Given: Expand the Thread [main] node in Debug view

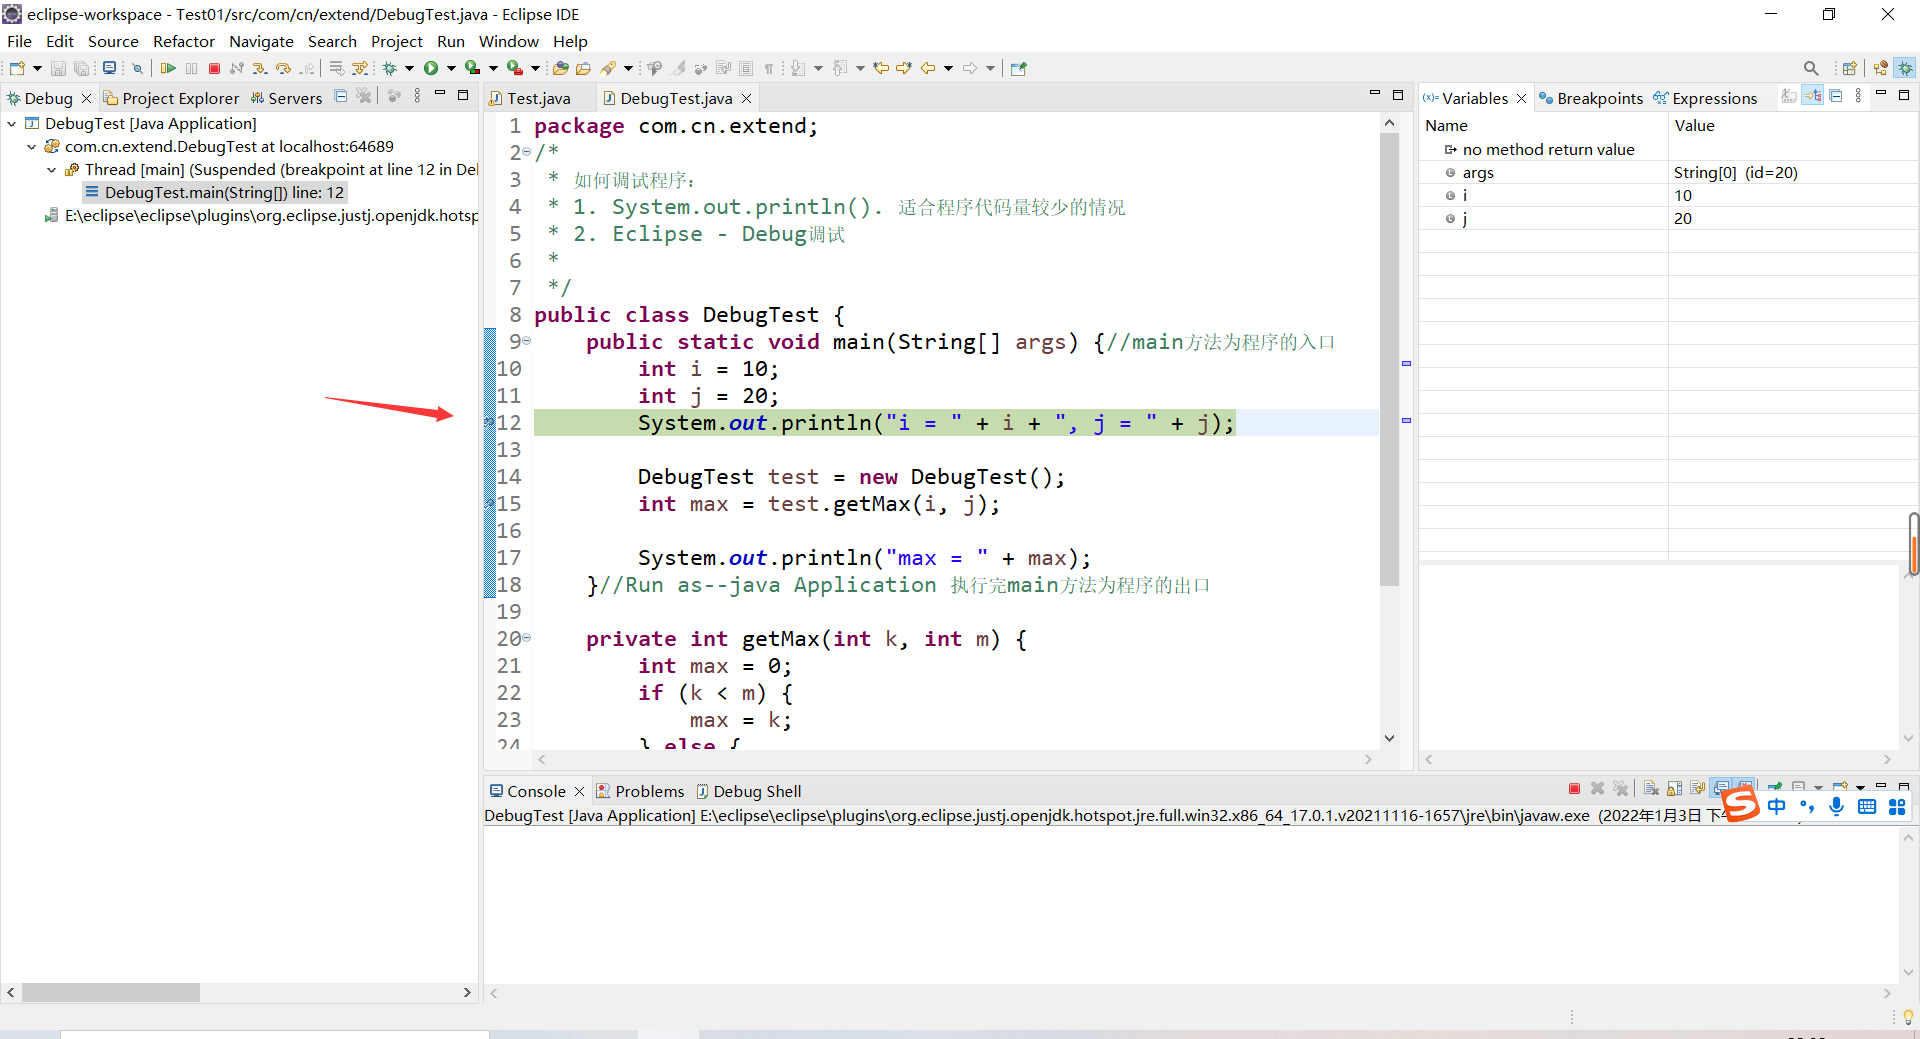Looking at the screenshot, I should pyautogui.click(x=52, y=169).
